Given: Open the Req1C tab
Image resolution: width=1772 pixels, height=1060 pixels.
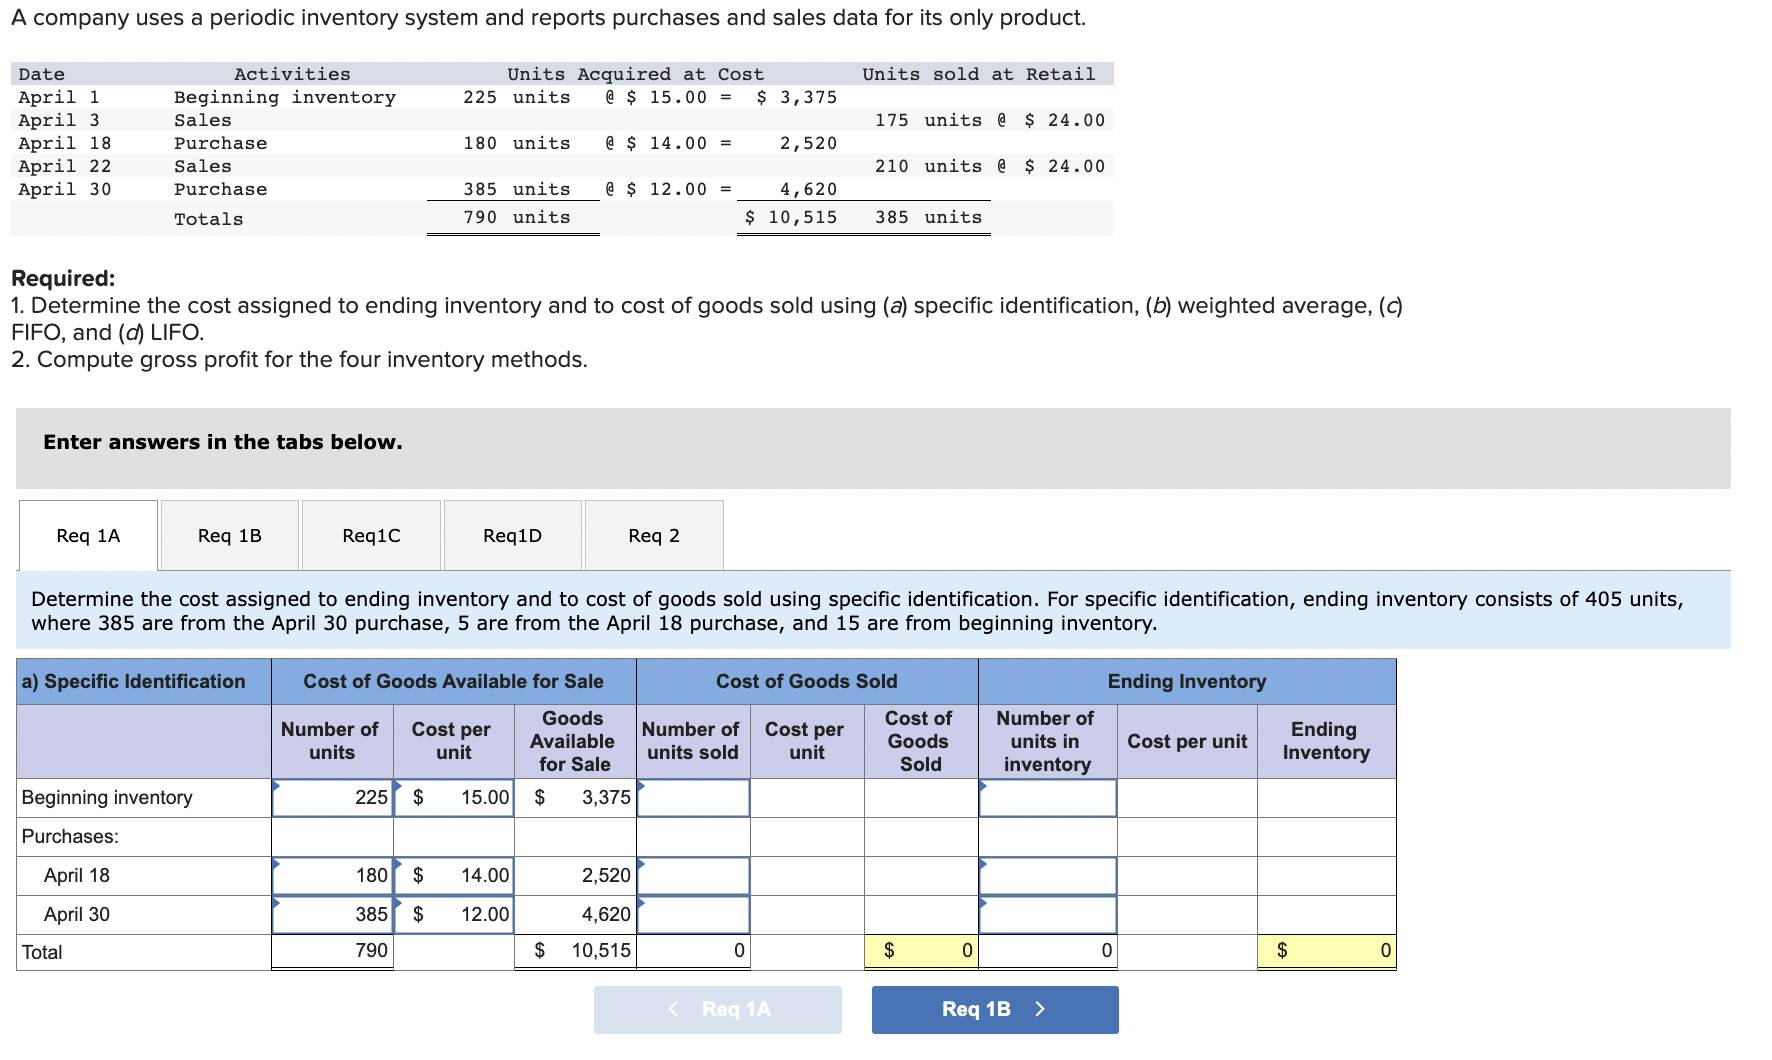Looking at the screenshot, I should [x=370, y=536].
